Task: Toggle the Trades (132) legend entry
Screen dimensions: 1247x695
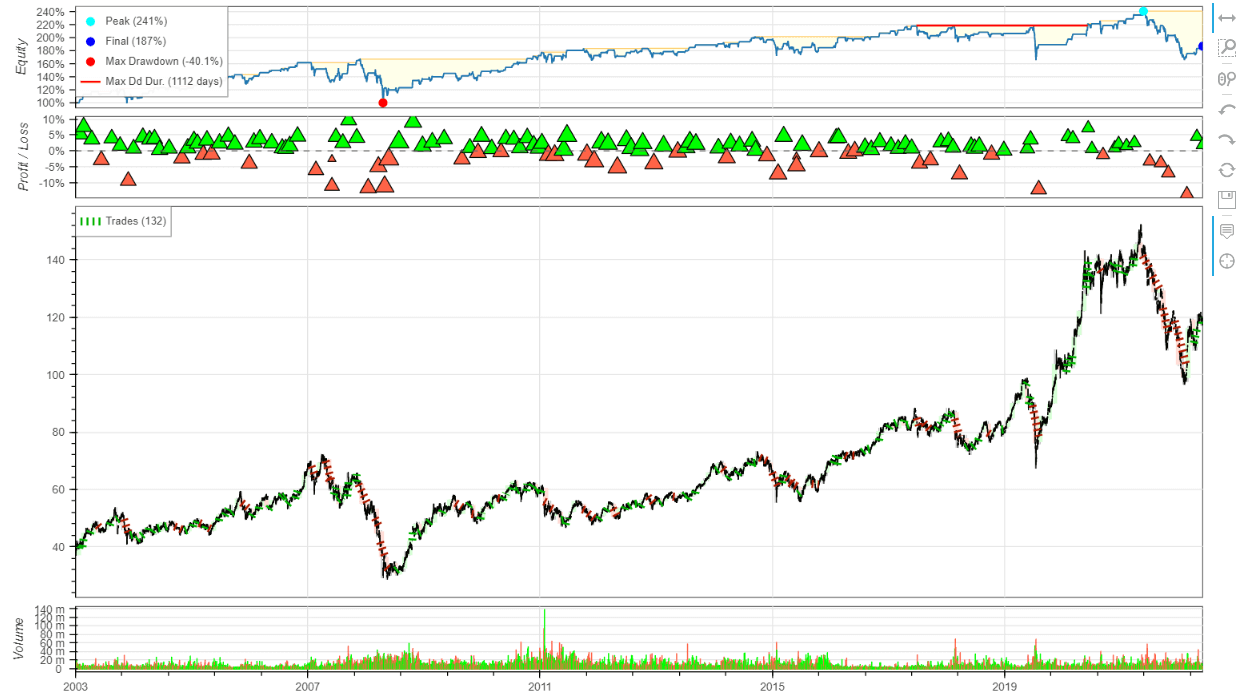Action: [x=124, y=221]
